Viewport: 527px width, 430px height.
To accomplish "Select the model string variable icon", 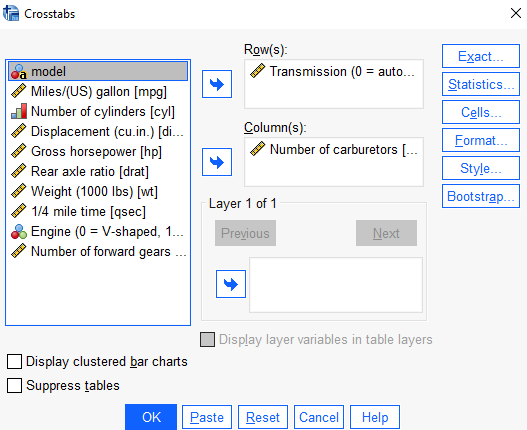I will 18,72.
